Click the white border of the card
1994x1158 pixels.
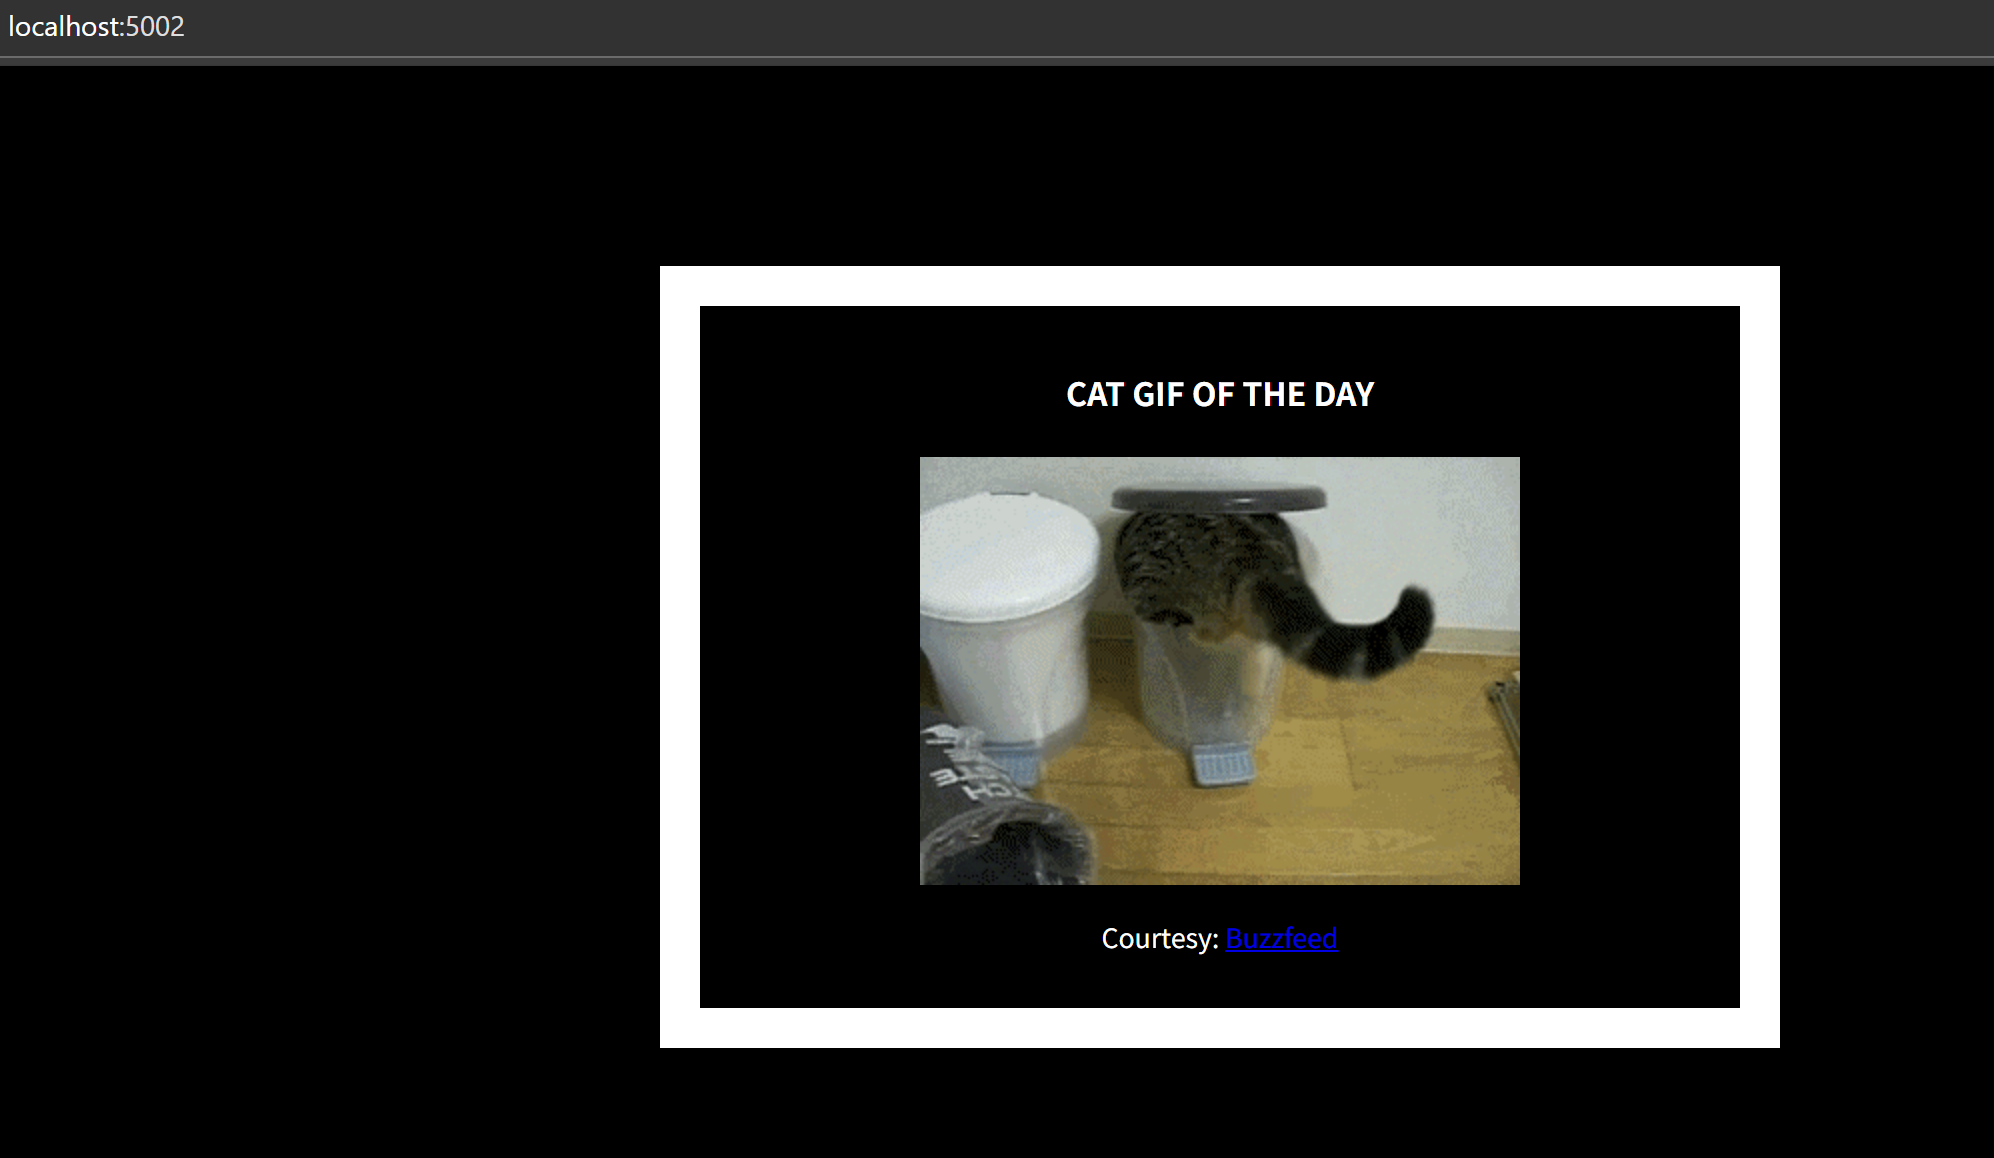tap(1220, 286)
